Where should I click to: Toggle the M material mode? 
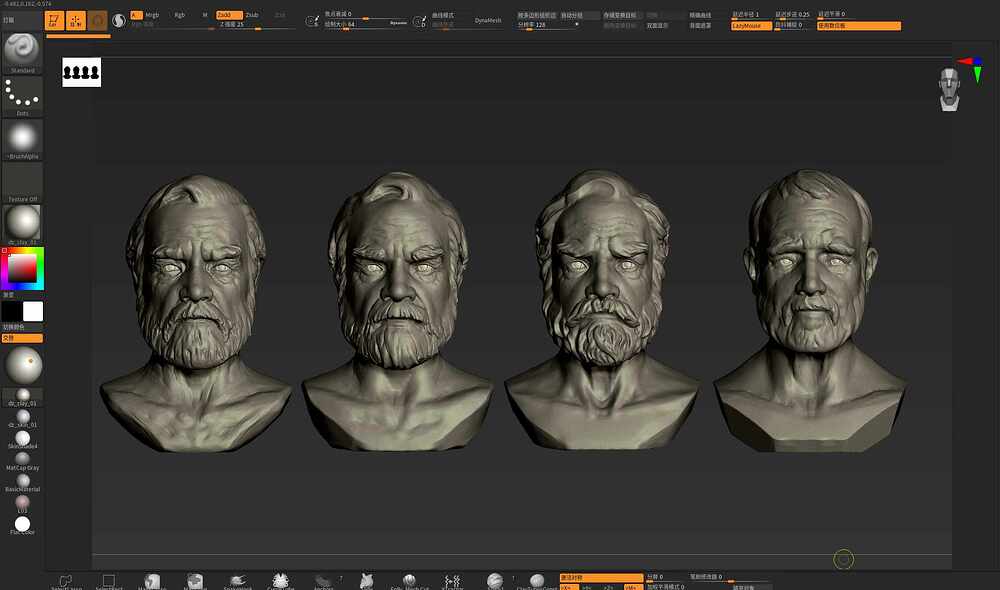205,15
